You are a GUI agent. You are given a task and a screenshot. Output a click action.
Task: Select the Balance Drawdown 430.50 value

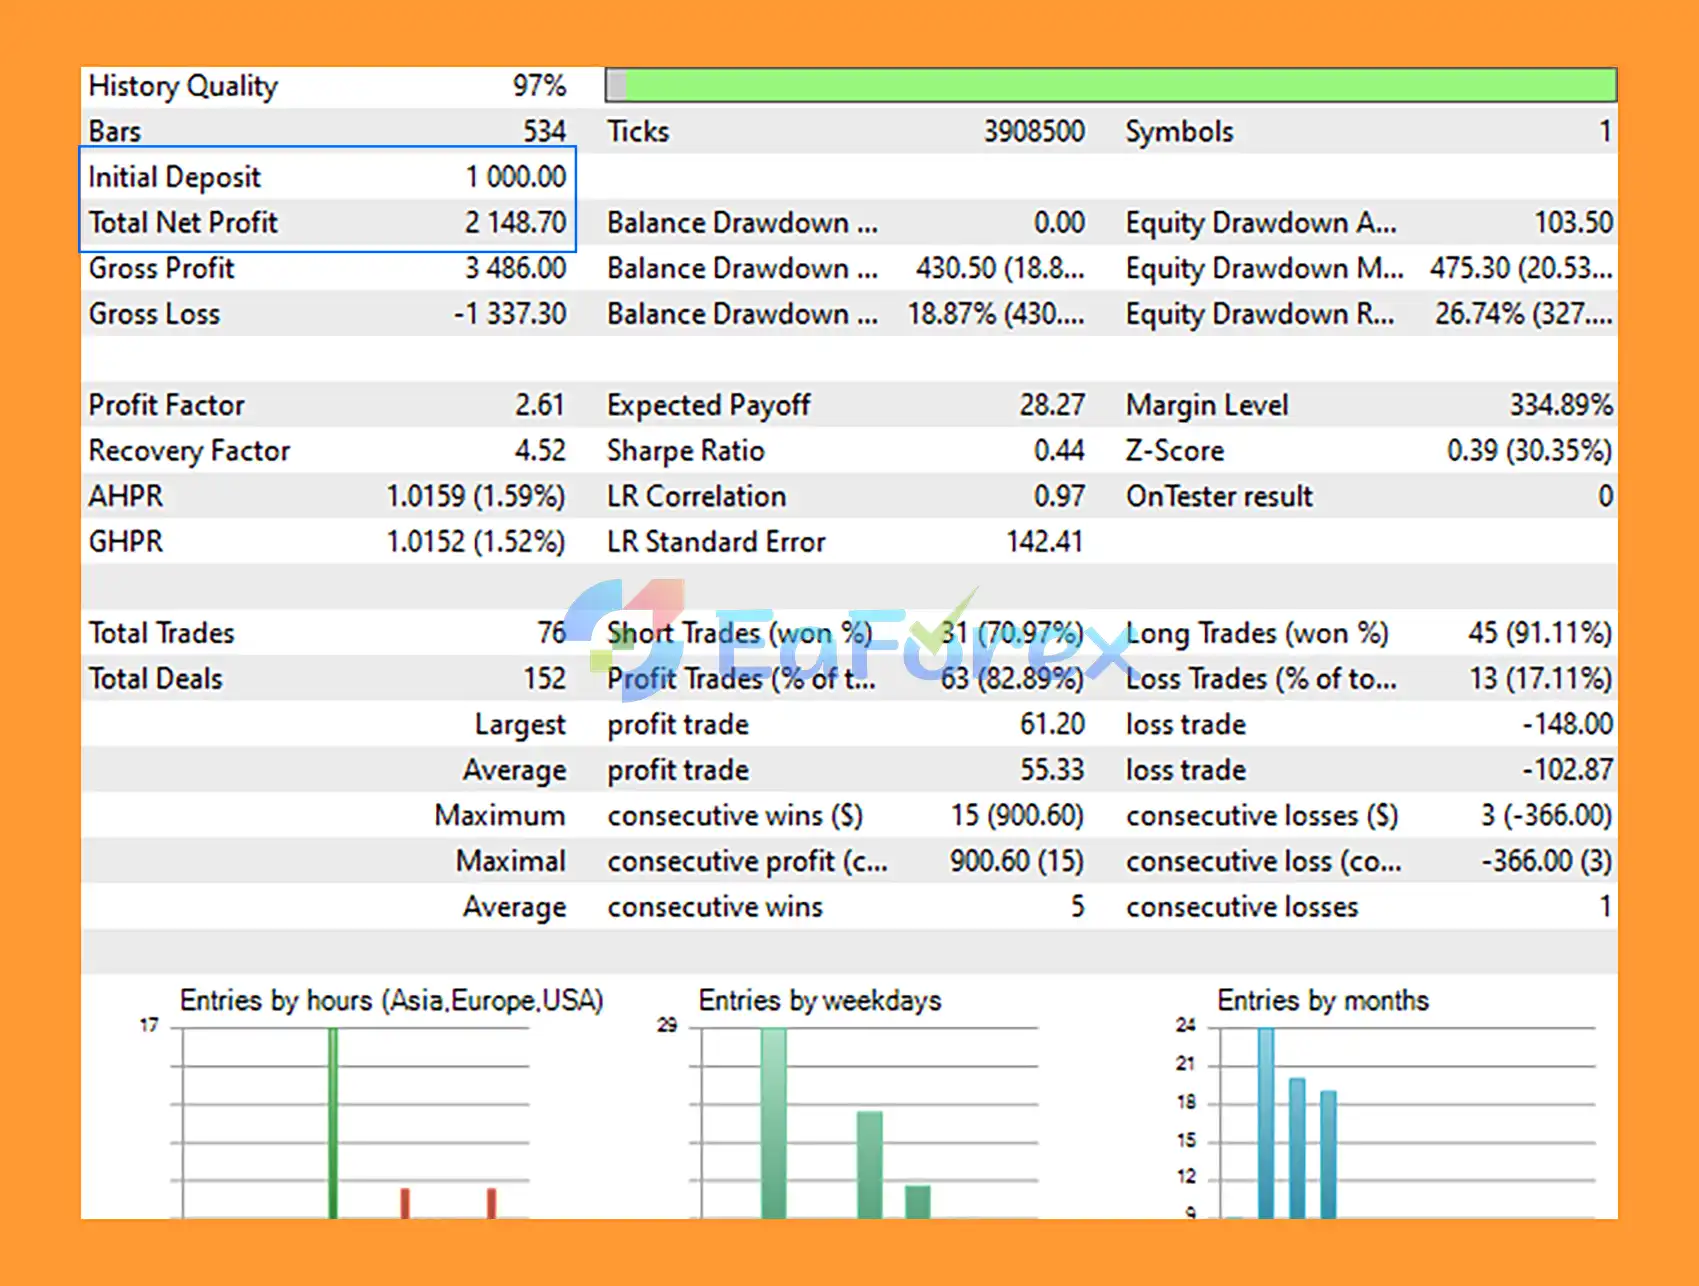pyautogui.click(x=1000, y=268)
